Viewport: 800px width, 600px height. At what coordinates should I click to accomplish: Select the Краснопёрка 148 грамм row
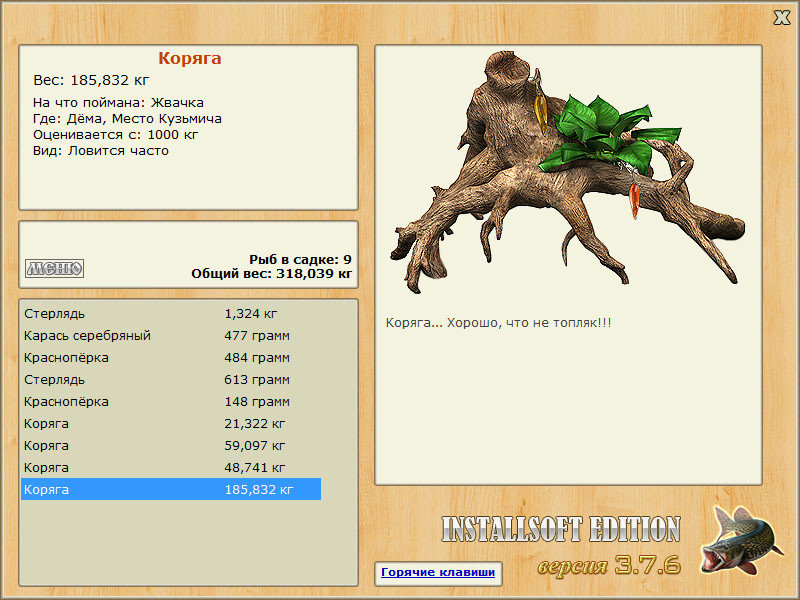click(x=171, y=401)
